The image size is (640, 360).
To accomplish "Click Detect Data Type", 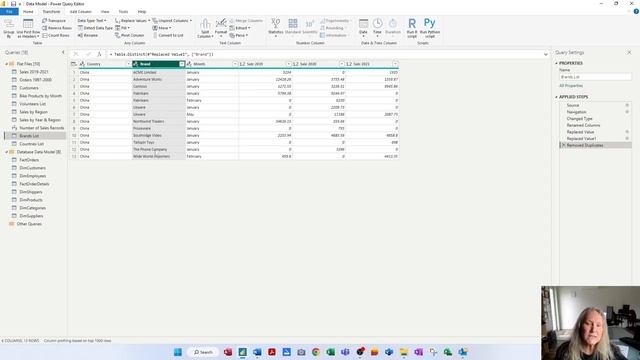I will click(95, 28).
